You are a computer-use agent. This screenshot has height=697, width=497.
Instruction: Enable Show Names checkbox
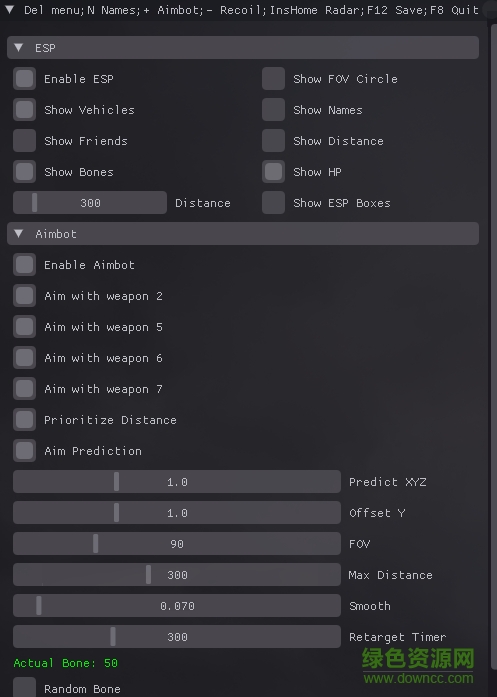[273, 110]
